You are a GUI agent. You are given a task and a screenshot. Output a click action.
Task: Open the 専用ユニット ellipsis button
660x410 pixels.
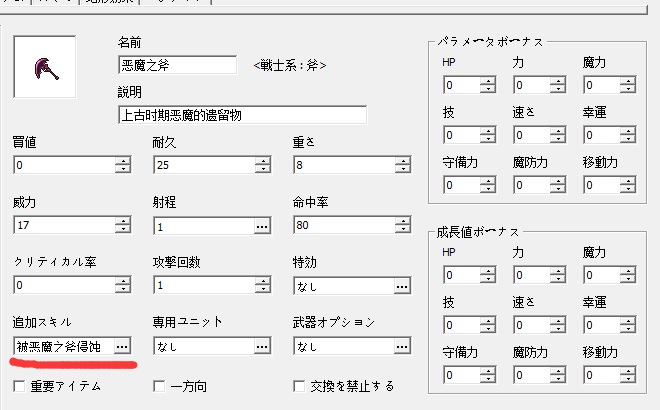[262, 346]
